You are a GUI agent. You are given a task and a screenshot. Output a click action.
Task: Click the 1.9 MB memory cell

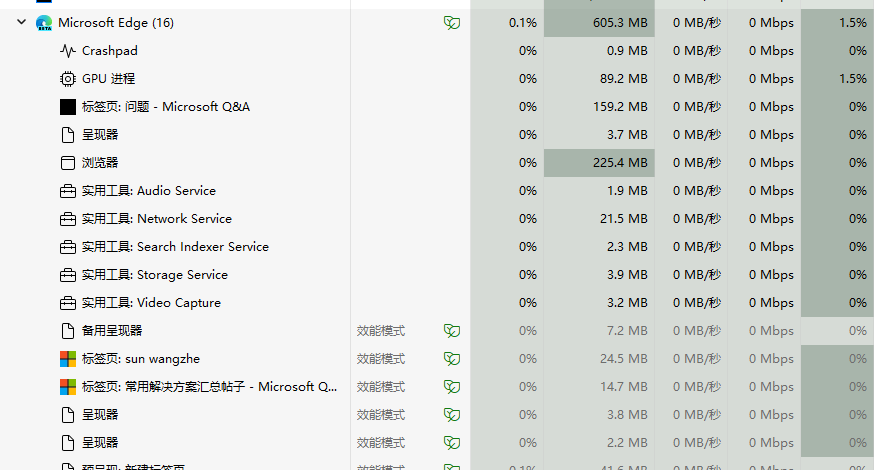click(599, 191)
